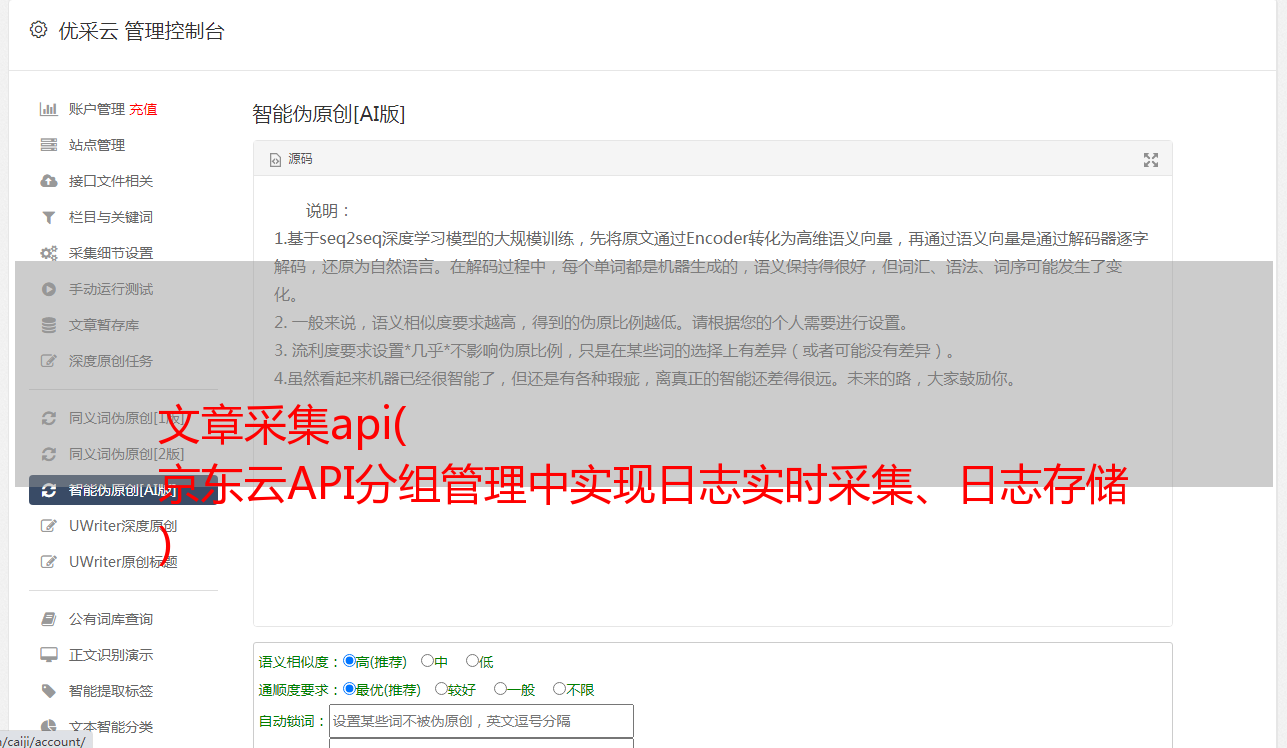The height and width of the screenshot is (748, 1287).
Task: Click the gears icon for 采集细节设置
Action: 48,253
